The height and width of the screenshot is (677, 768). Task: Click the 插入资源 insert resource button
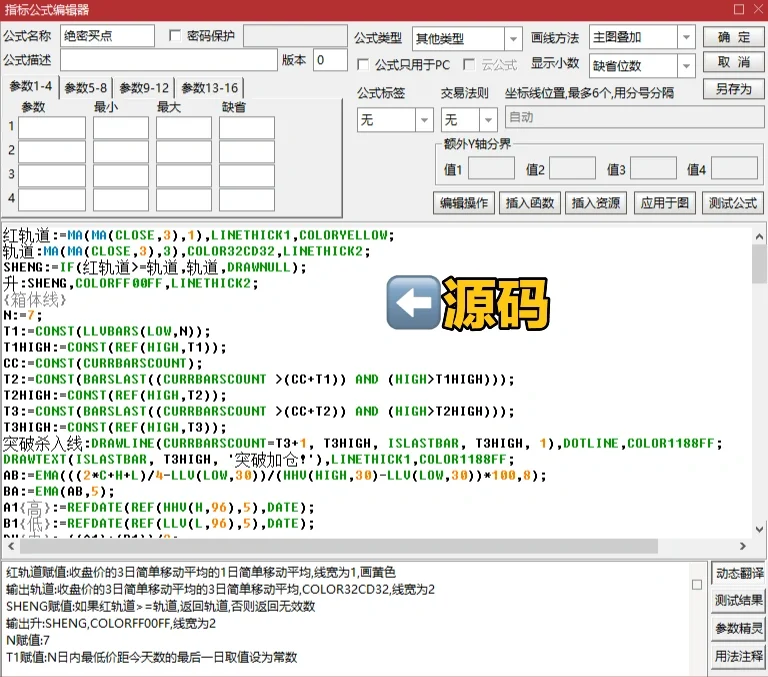(x=596, y=203)
